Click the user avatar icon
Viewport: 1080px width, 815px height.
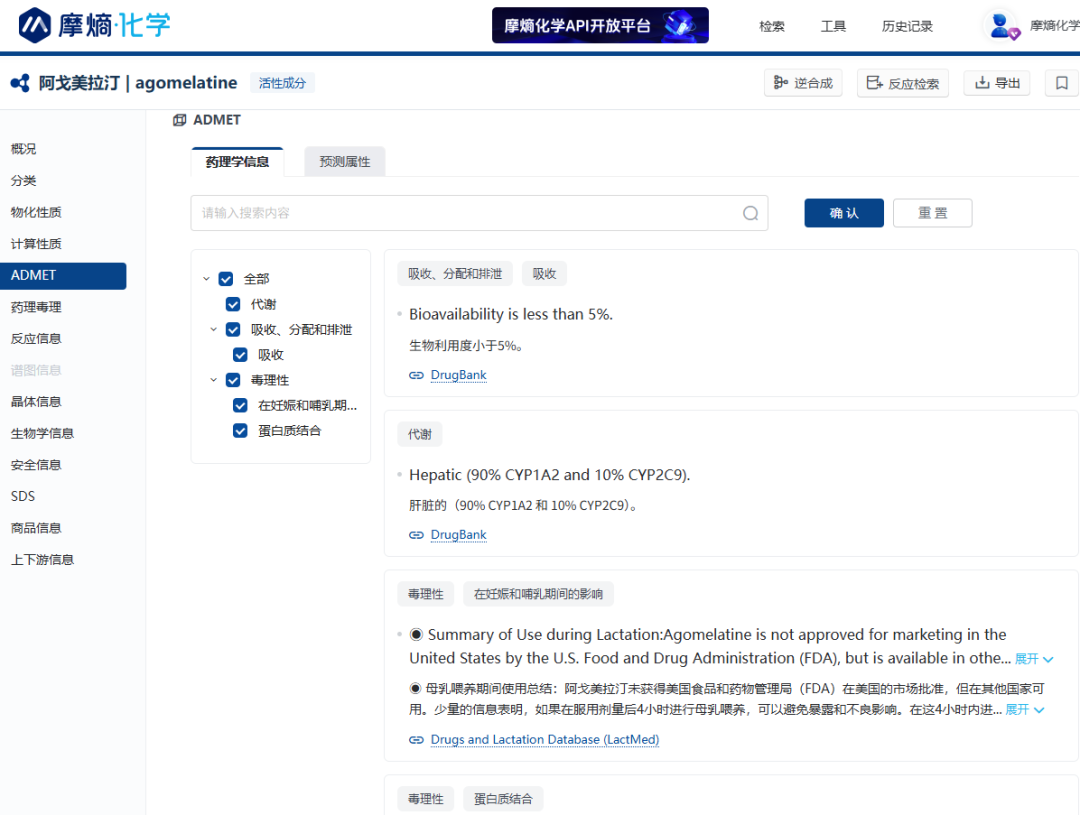click(x=1000, y=26)
